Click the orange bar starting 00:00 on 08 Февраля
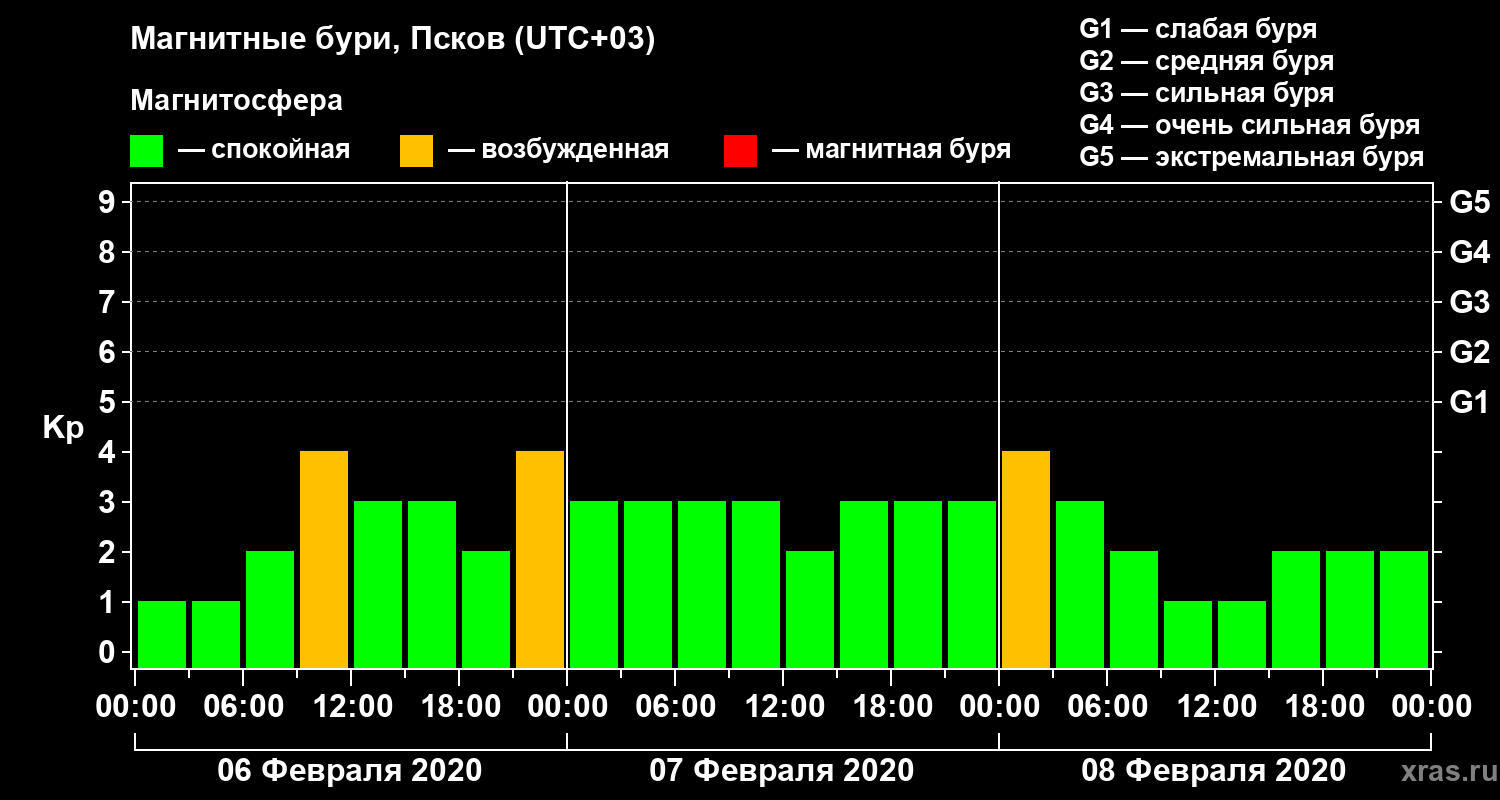Screen dimensions: 1500x800 pos(1026,559)
